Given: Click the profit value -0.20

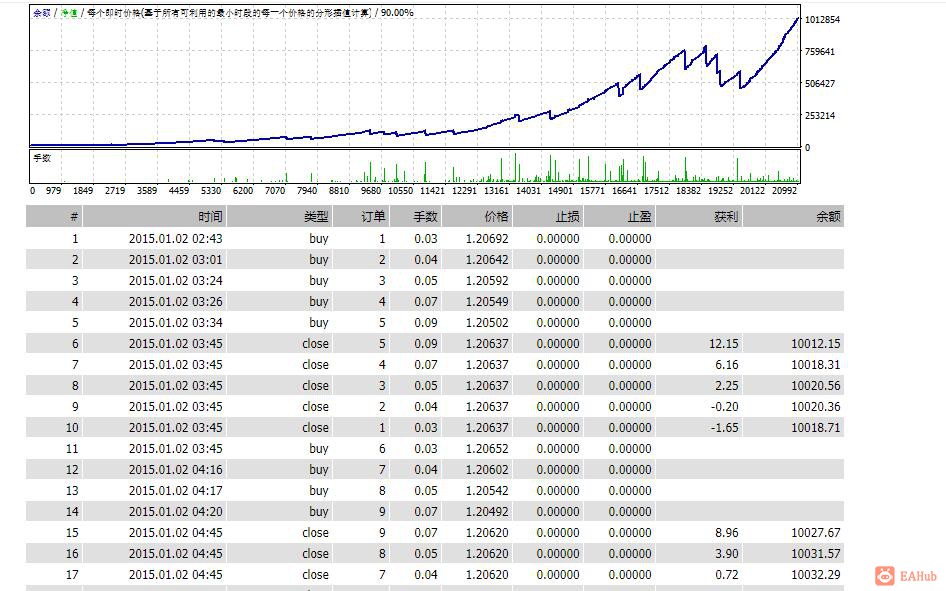Looking at the screenshot, I should (725, 406).
